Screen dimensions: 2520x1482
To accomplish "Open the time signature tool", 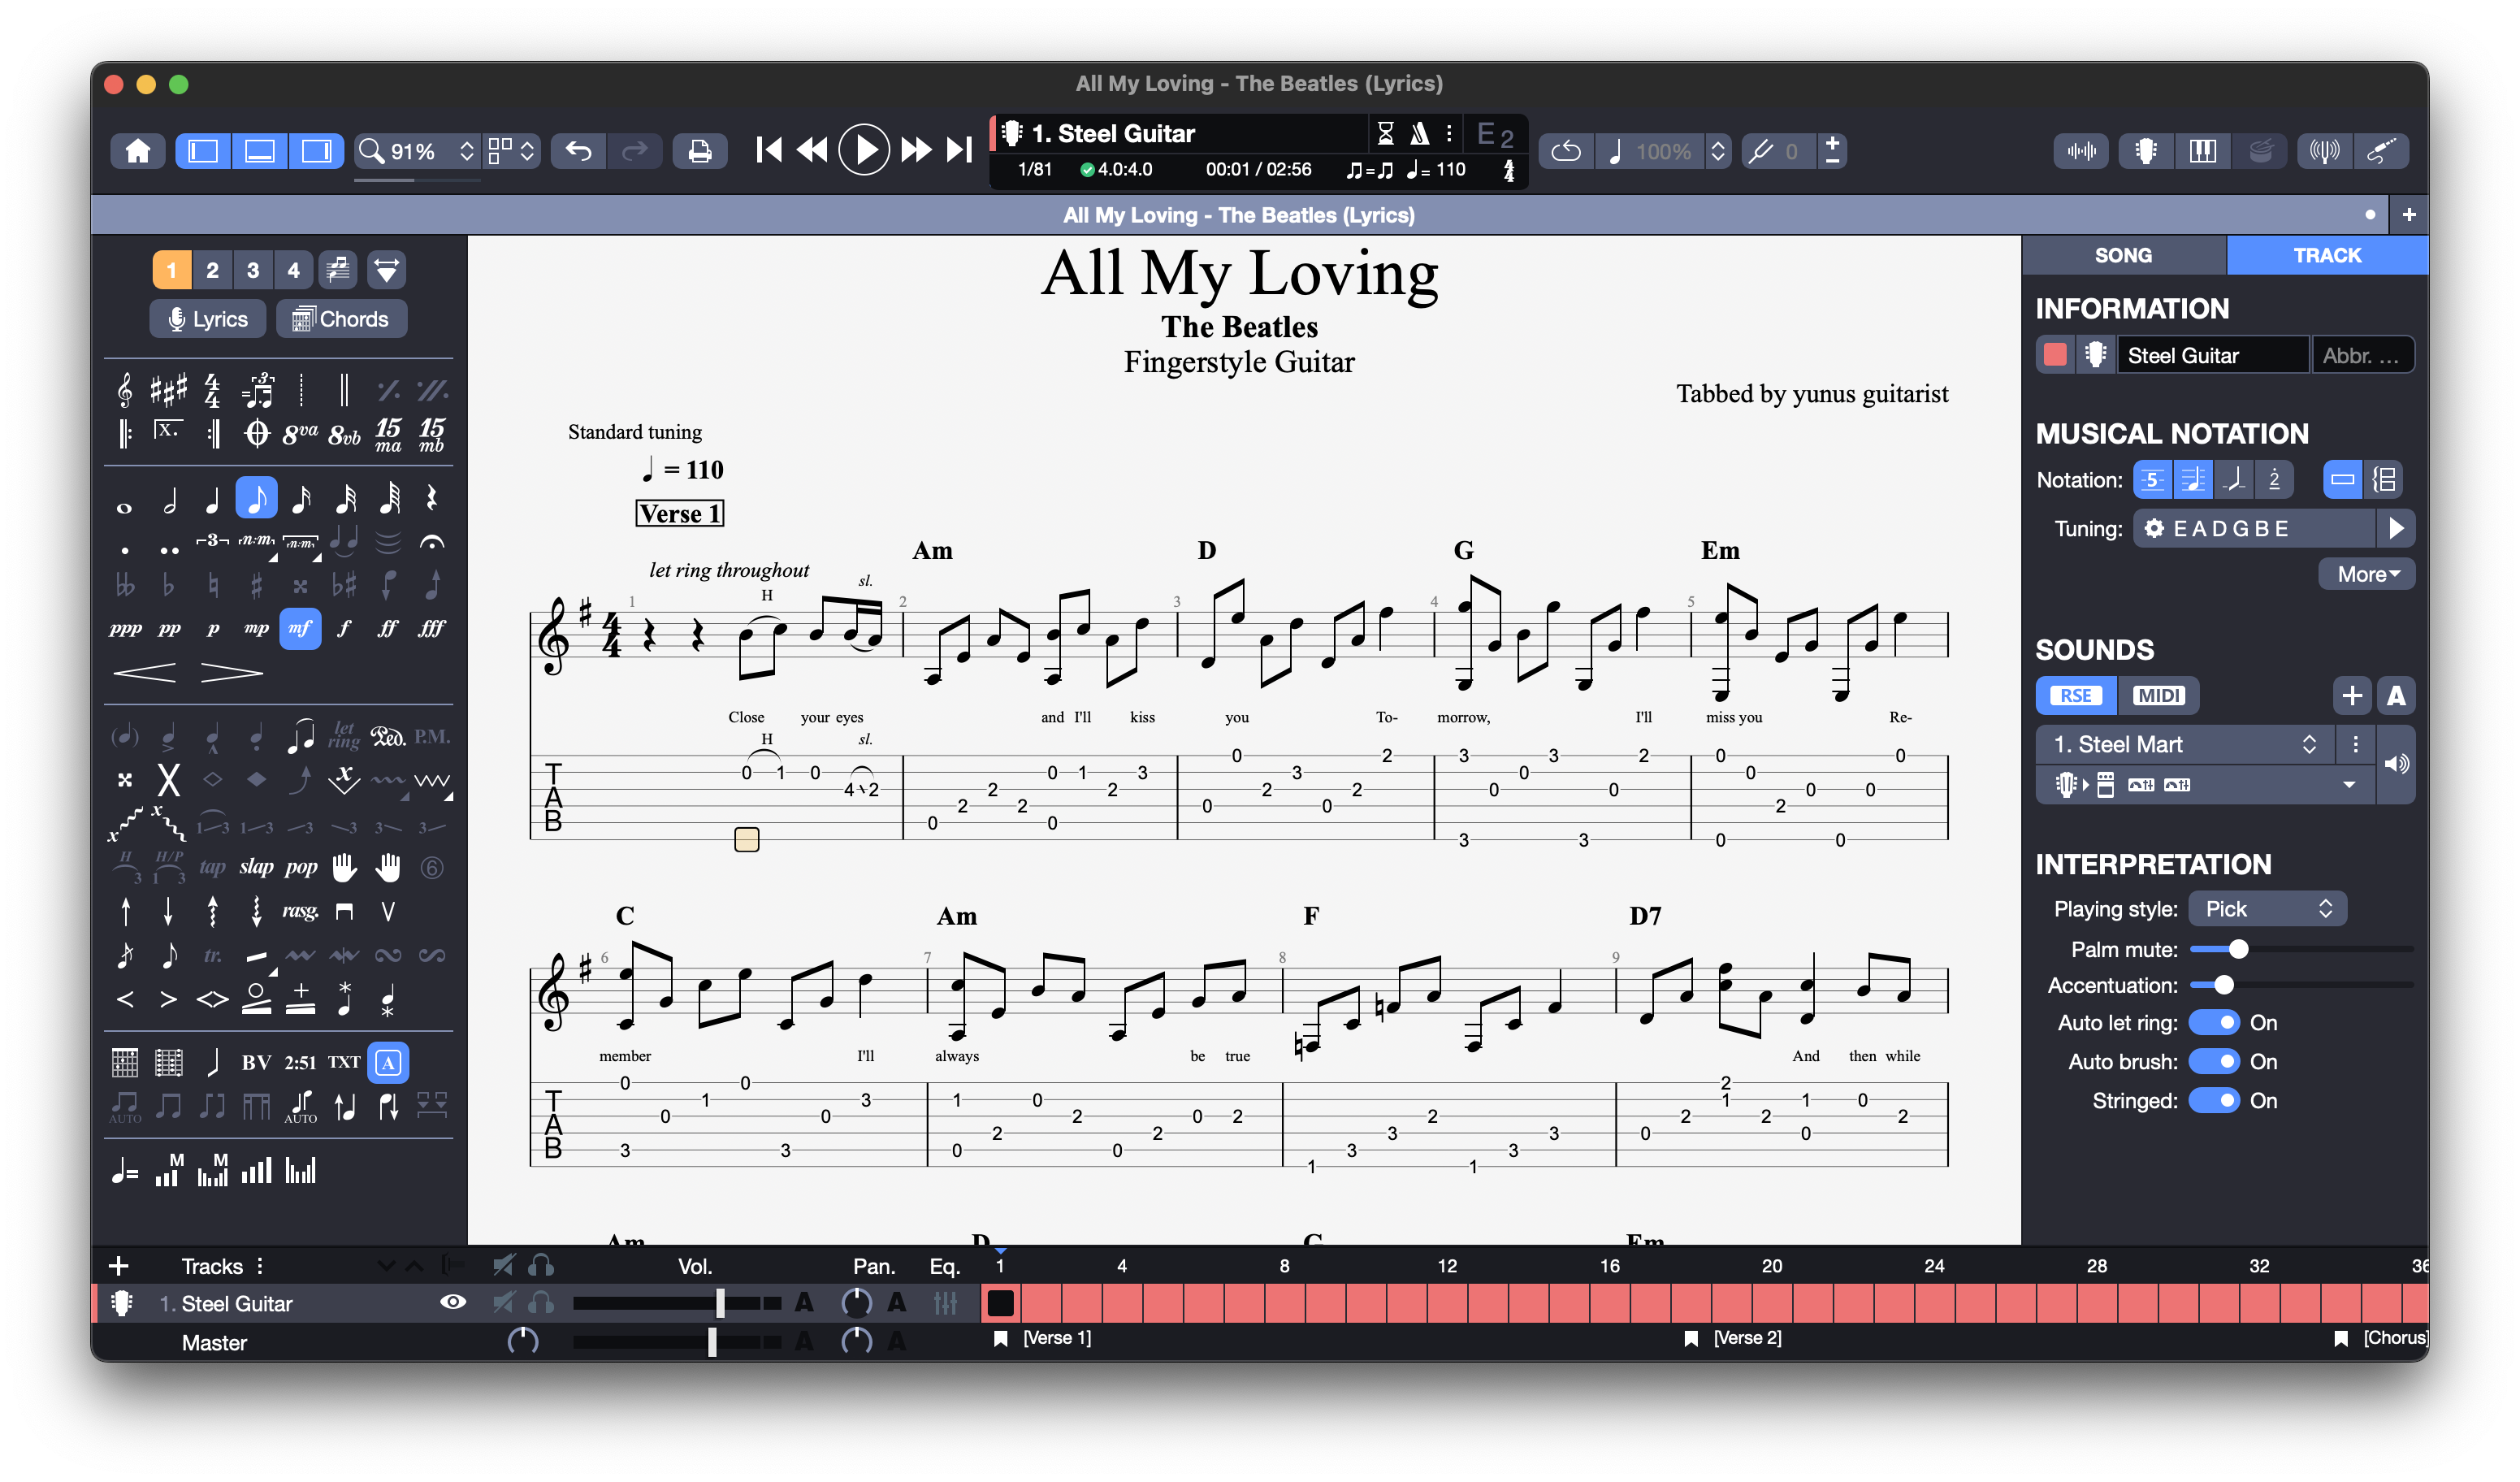I will click(212, 390).
